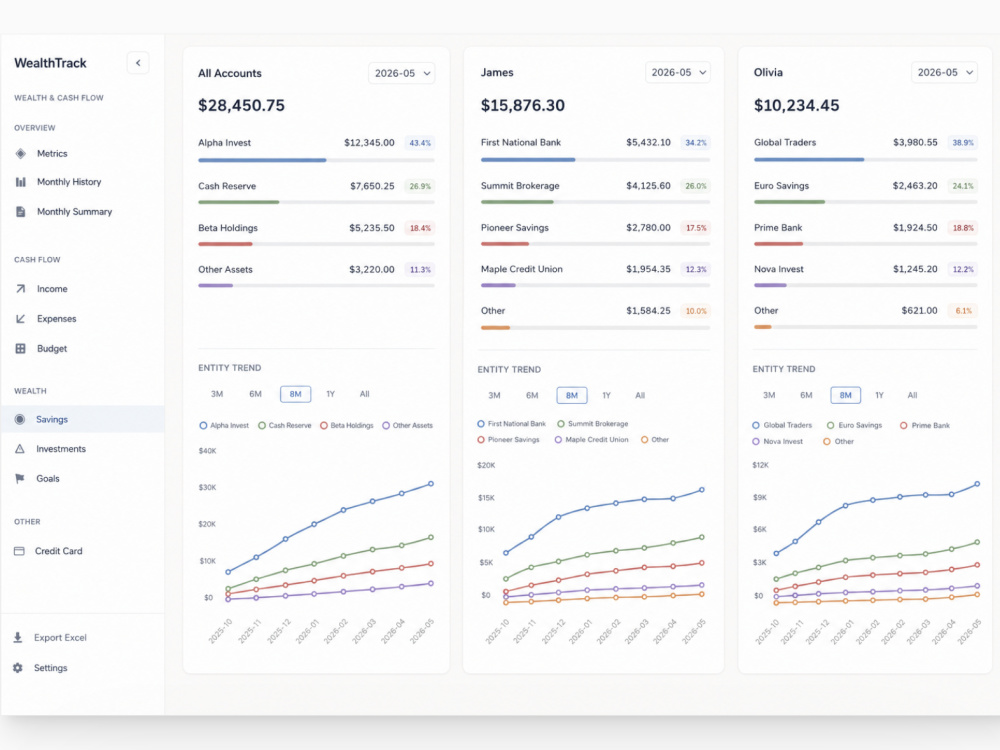Click the Budget grid icon
This screenshot has height=750, width=1000.
pos(20,349)
